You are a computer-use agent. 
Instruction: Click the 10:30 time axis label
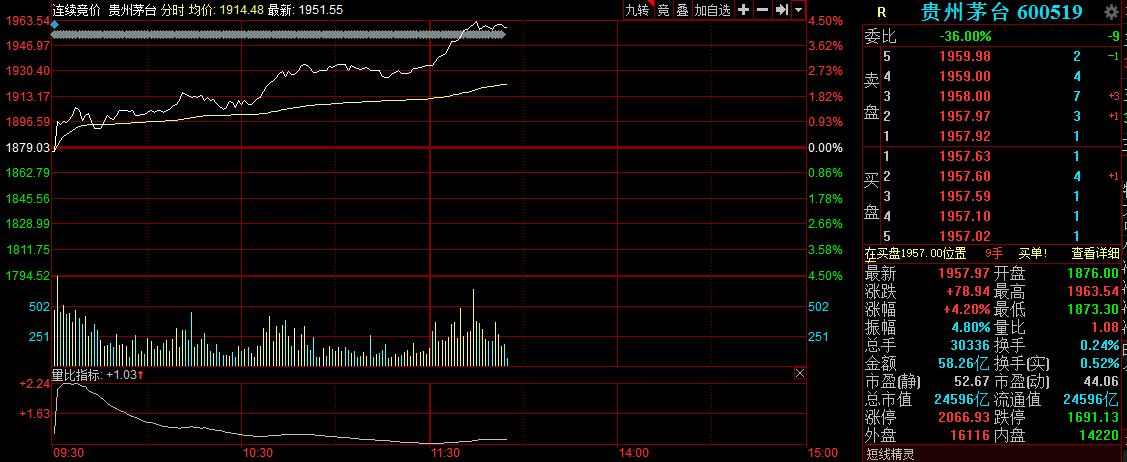point(257,453)
